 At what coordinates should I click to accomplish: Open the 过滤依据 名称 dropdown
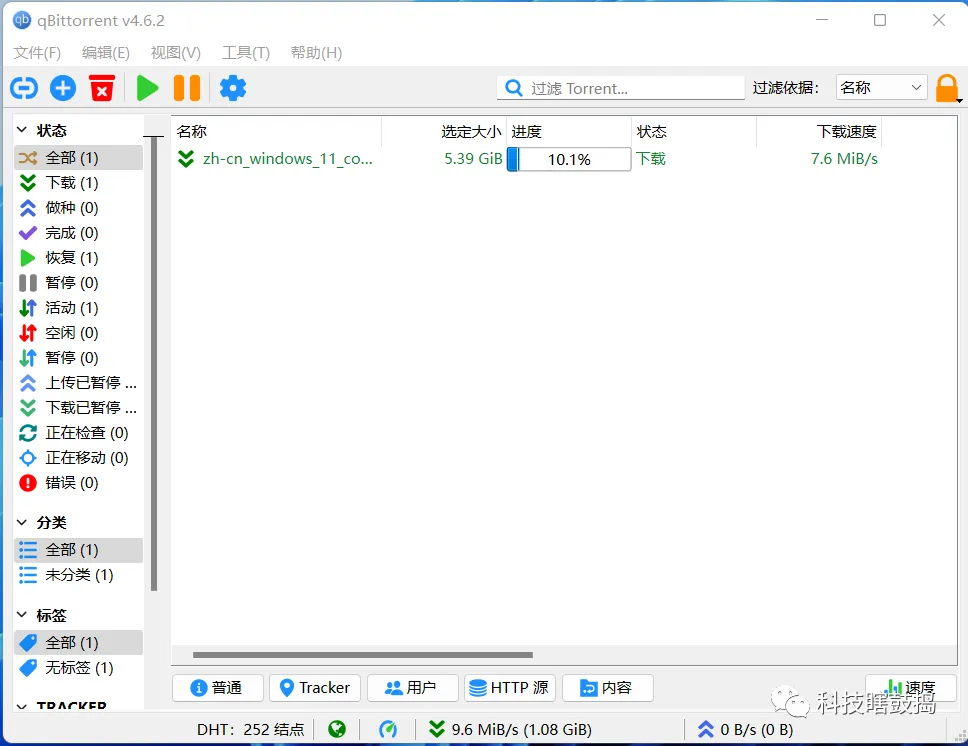point(882,88)
